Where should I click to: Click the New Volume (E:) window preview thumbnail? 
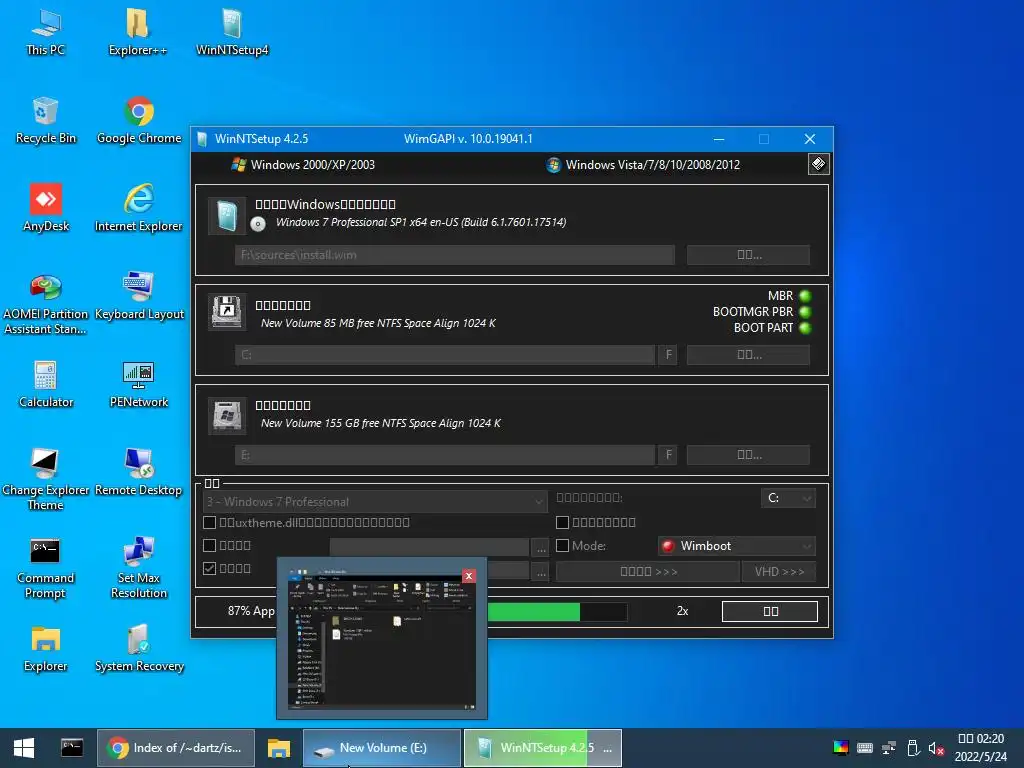click(382, 640)
